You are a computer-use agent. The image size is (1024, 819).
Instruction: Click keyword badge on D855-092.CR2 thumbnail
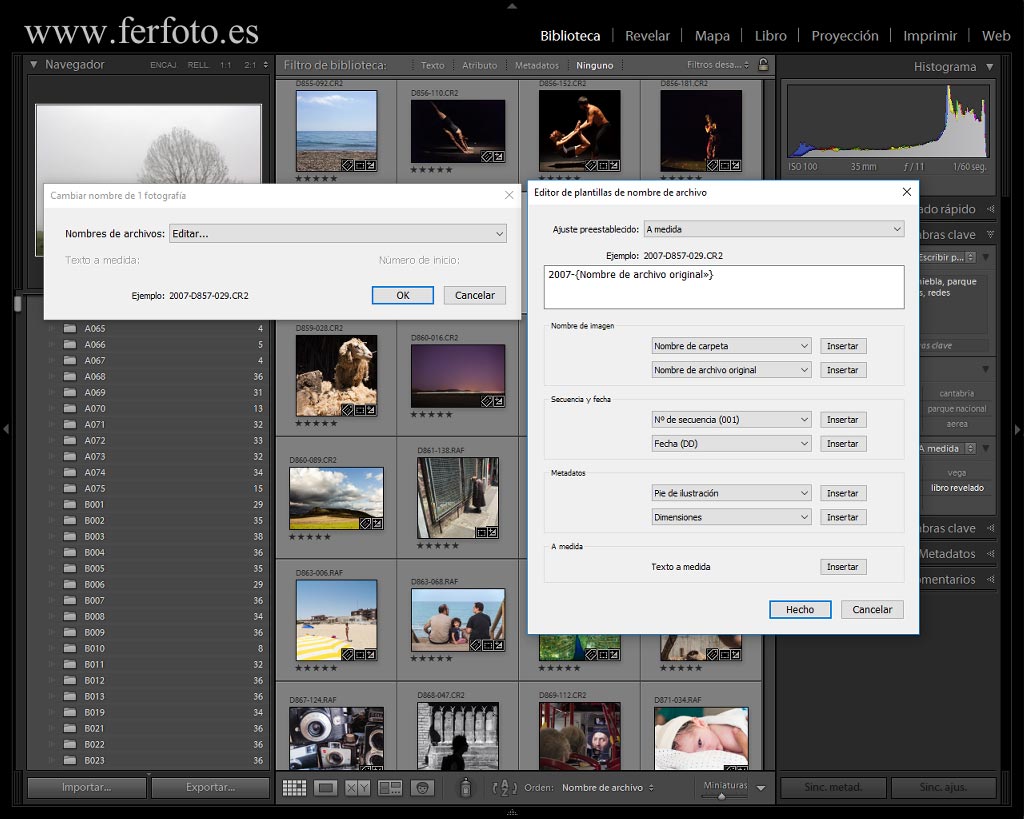click(x=347, y=165)
